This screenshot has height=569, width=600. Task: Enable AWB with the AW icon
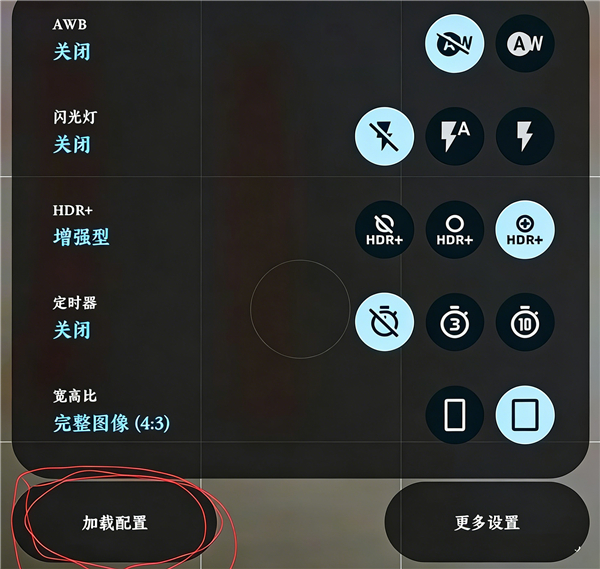click(525, 44)
